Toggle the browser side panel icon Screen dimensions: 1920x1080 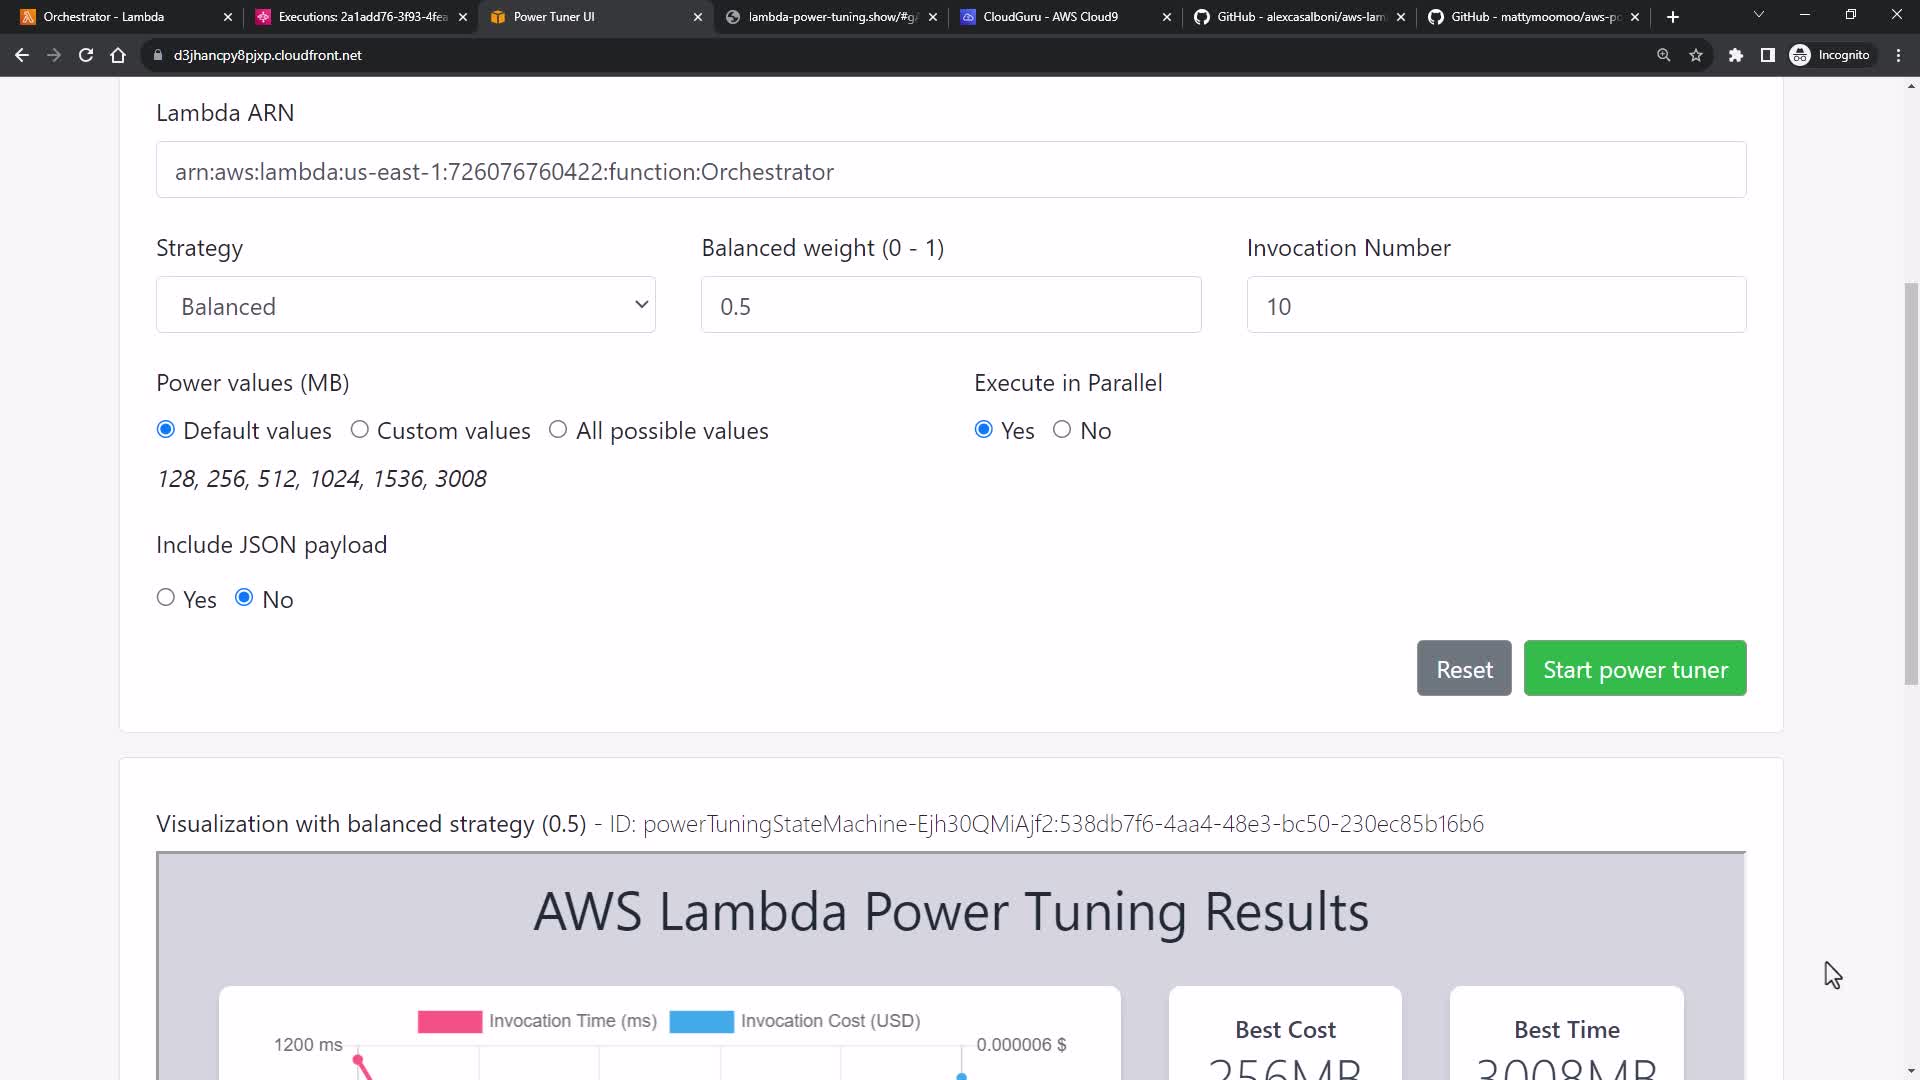click(x=1768, y=55)
